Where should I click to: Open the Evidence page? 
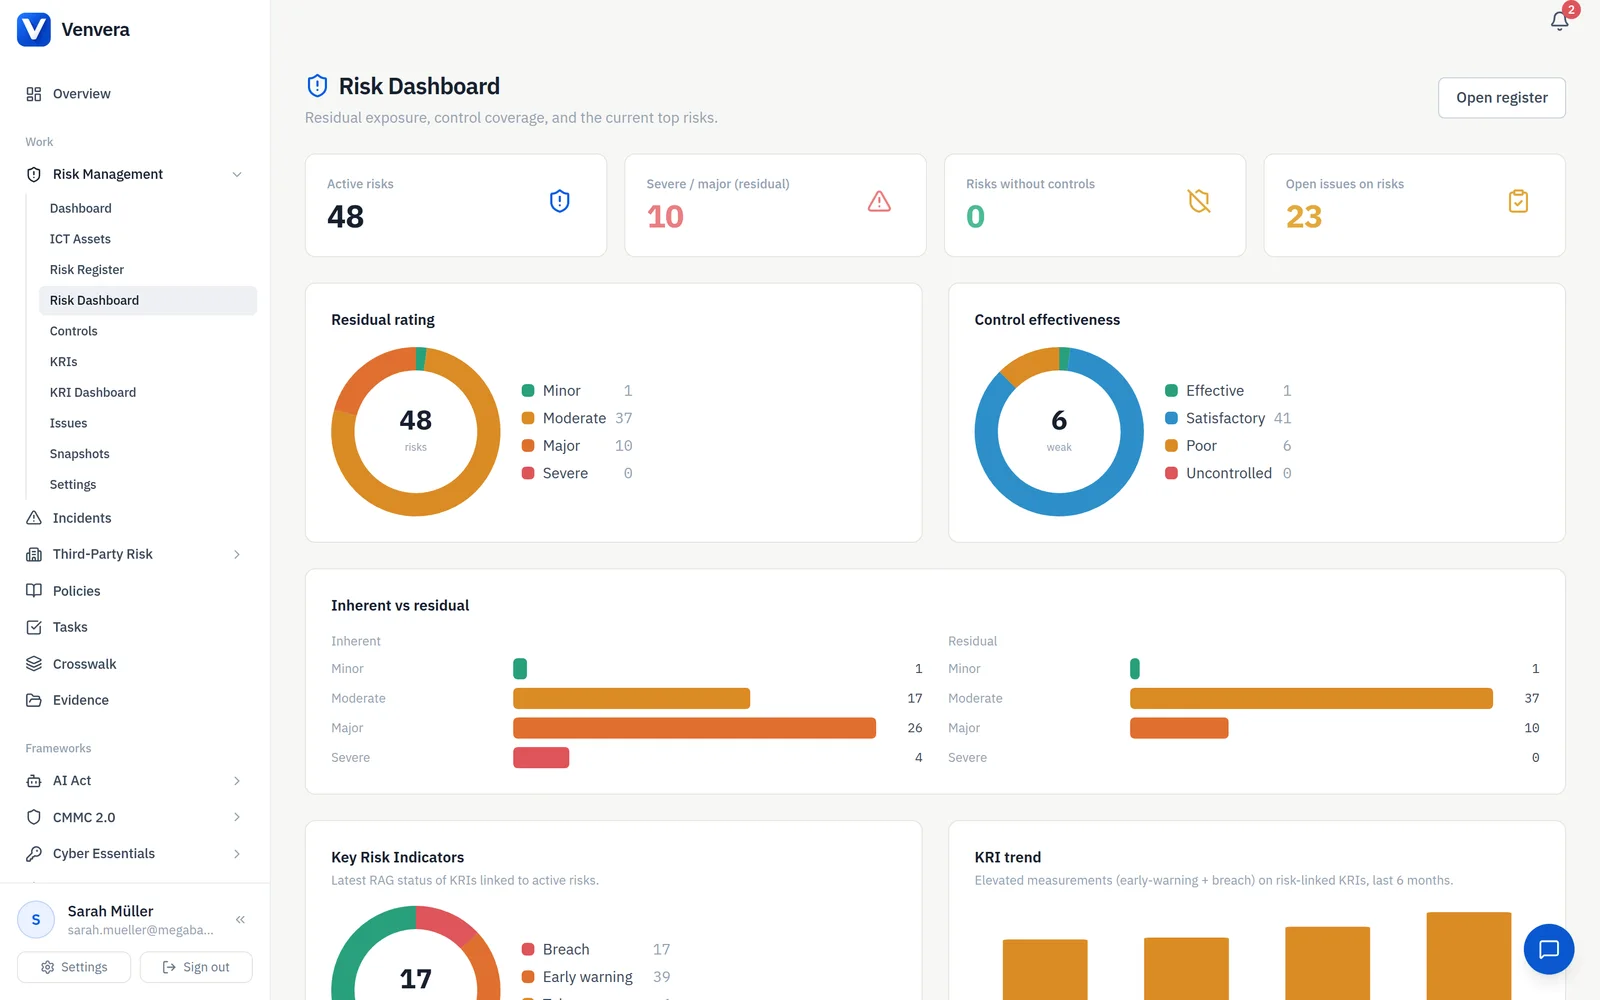(135, 700)
